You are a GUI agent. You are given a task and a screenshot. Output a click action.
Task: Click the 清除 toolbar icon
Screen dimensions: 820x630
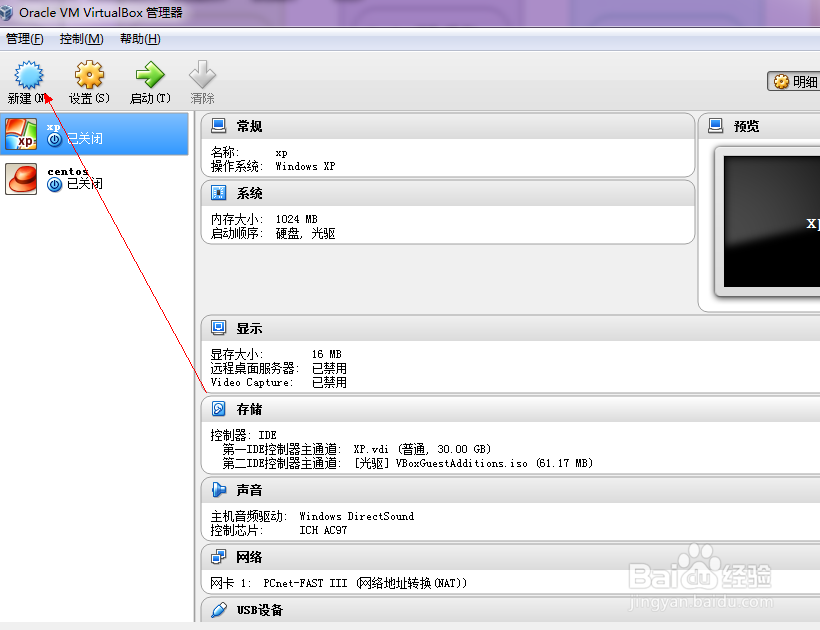(x=203, y=75)
